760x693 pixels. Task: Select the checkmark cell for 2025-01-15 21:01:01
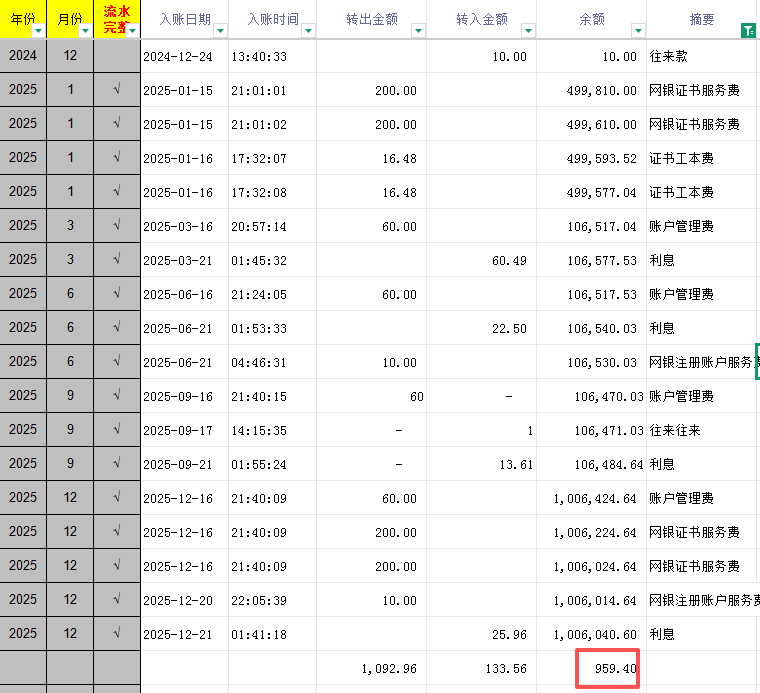click(117, 90)
